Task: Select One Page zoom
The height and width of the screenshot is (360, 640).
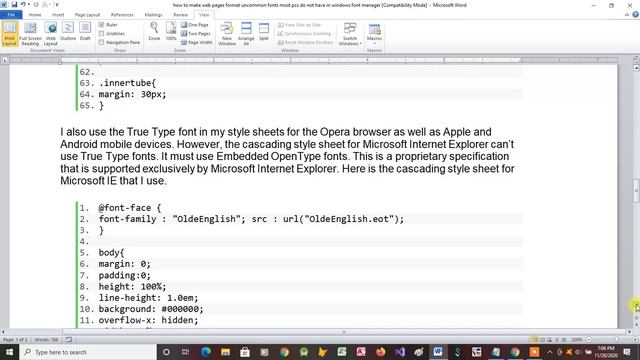Action: tap(195, 25)
